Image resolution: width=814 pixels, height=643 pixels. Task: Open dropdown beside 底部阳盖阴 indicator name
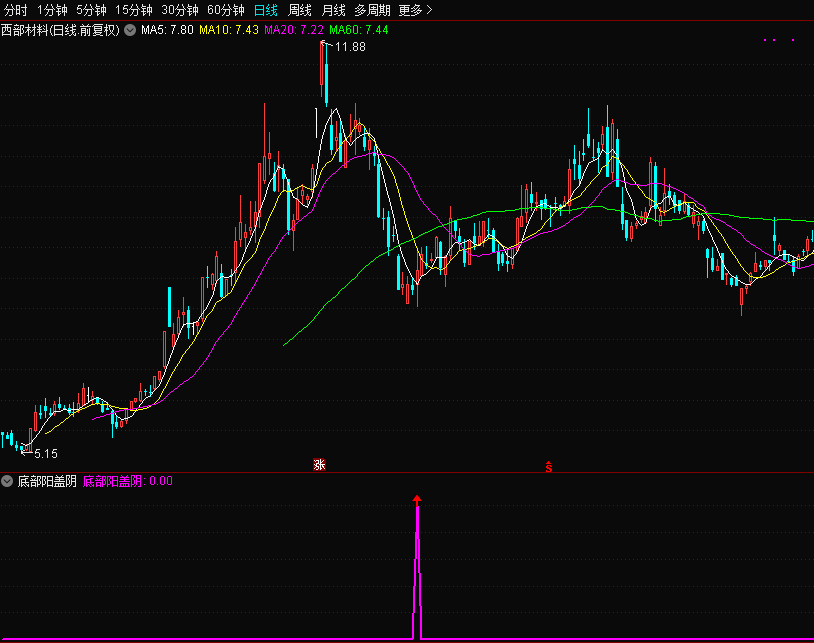pos(7,481)
